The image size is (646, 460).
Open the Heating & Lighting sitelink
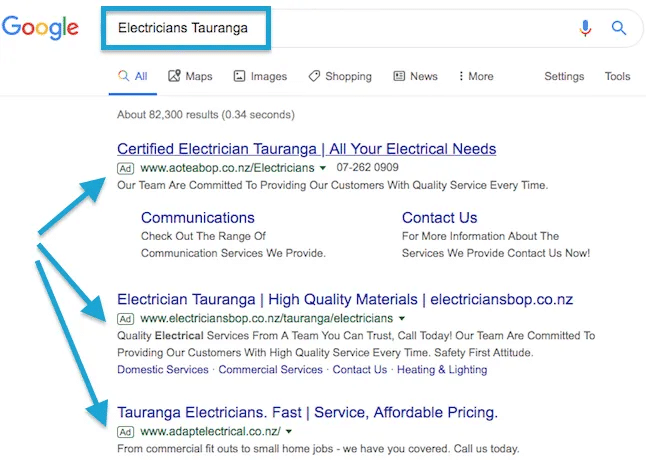click(442, 369)
